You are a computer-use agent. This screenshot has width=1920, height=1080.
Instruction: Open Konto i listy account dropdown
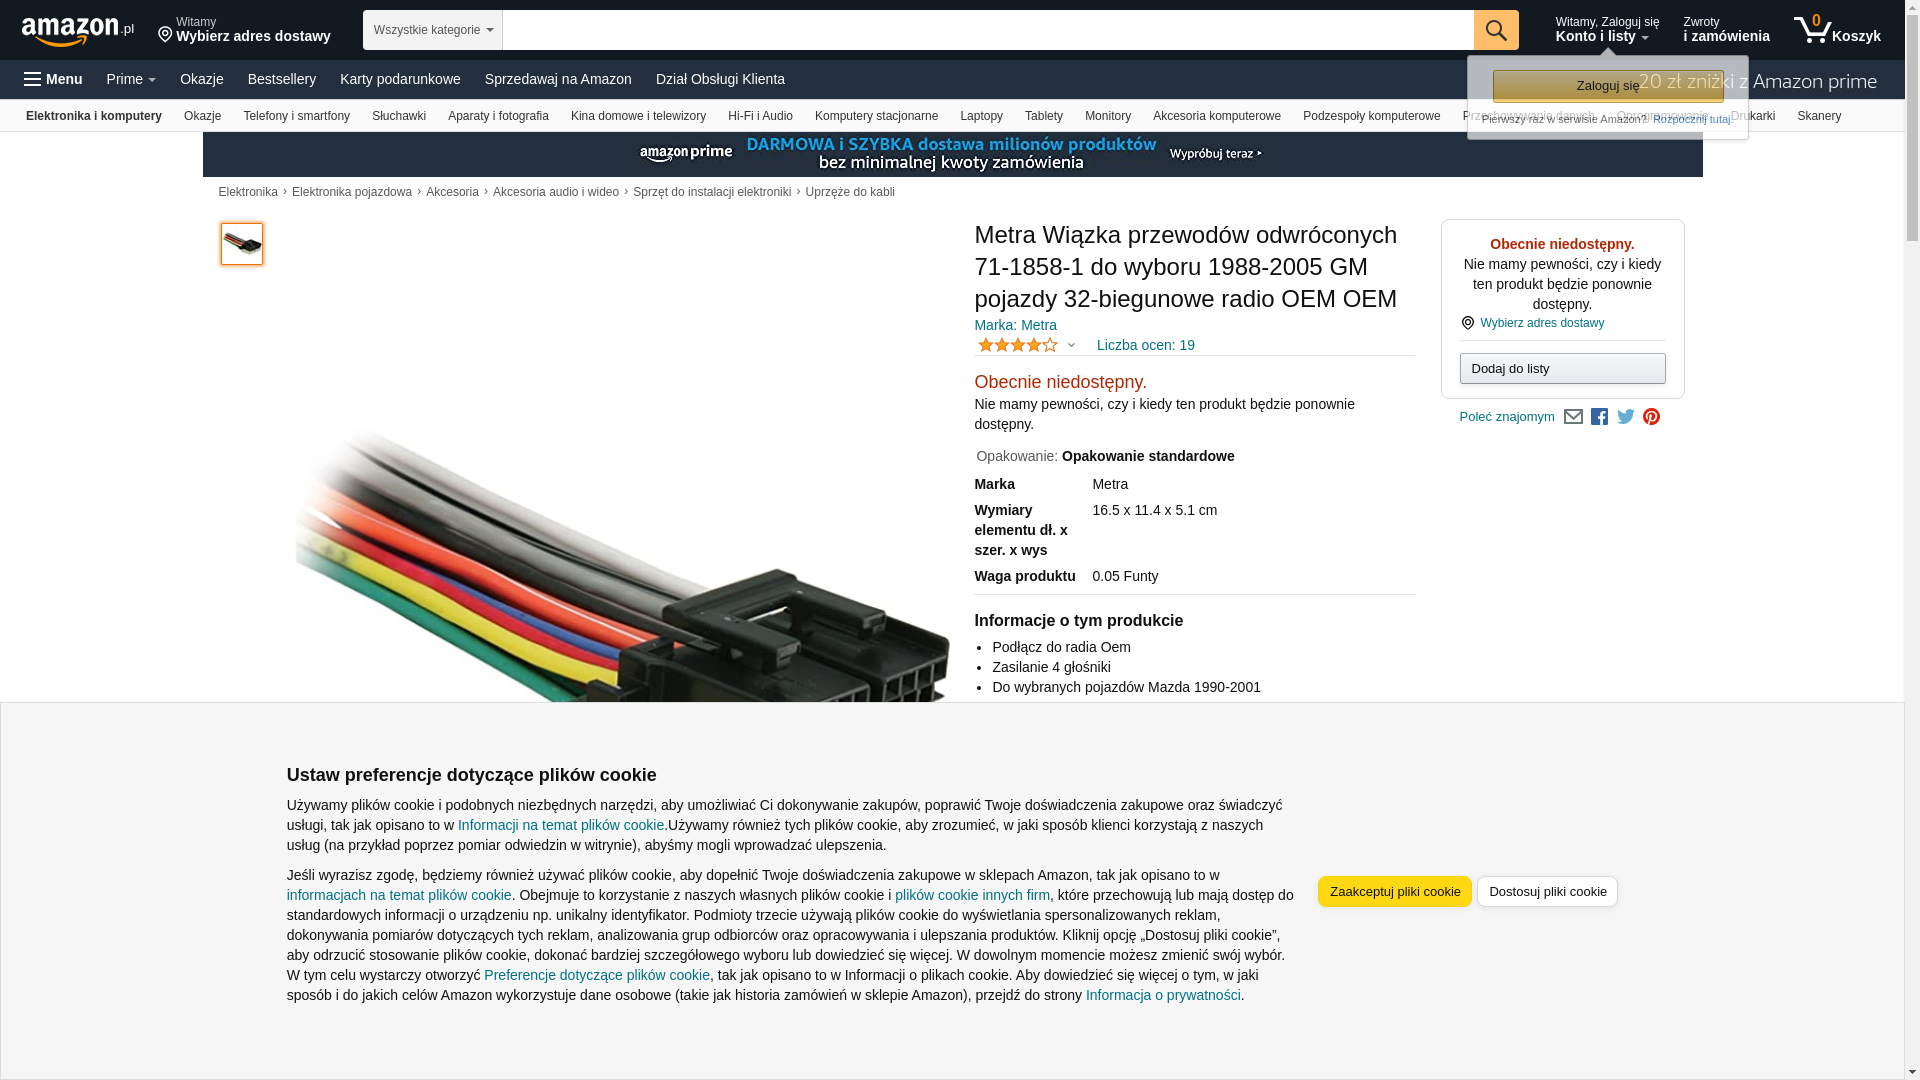click(x=1606, y=30)
